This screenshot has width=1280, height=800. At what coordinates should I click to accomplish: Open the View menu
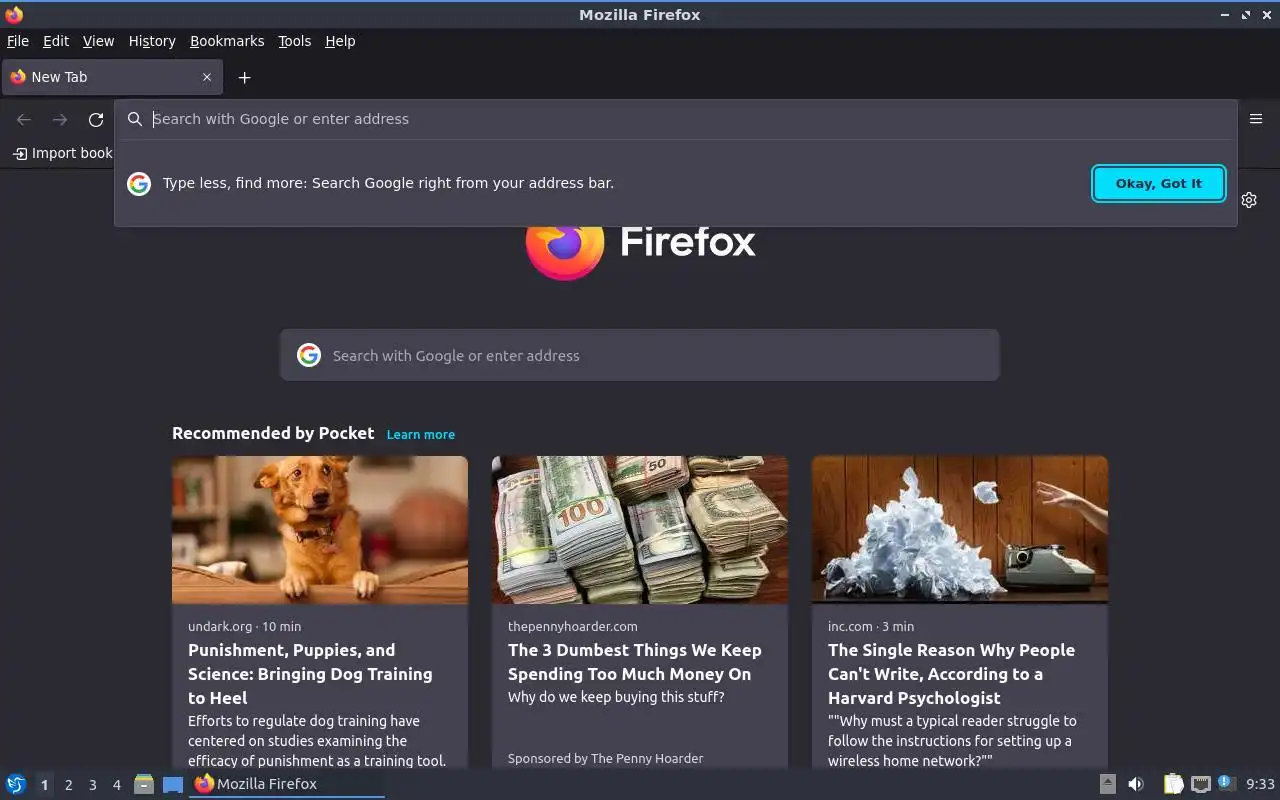point(98,41)
